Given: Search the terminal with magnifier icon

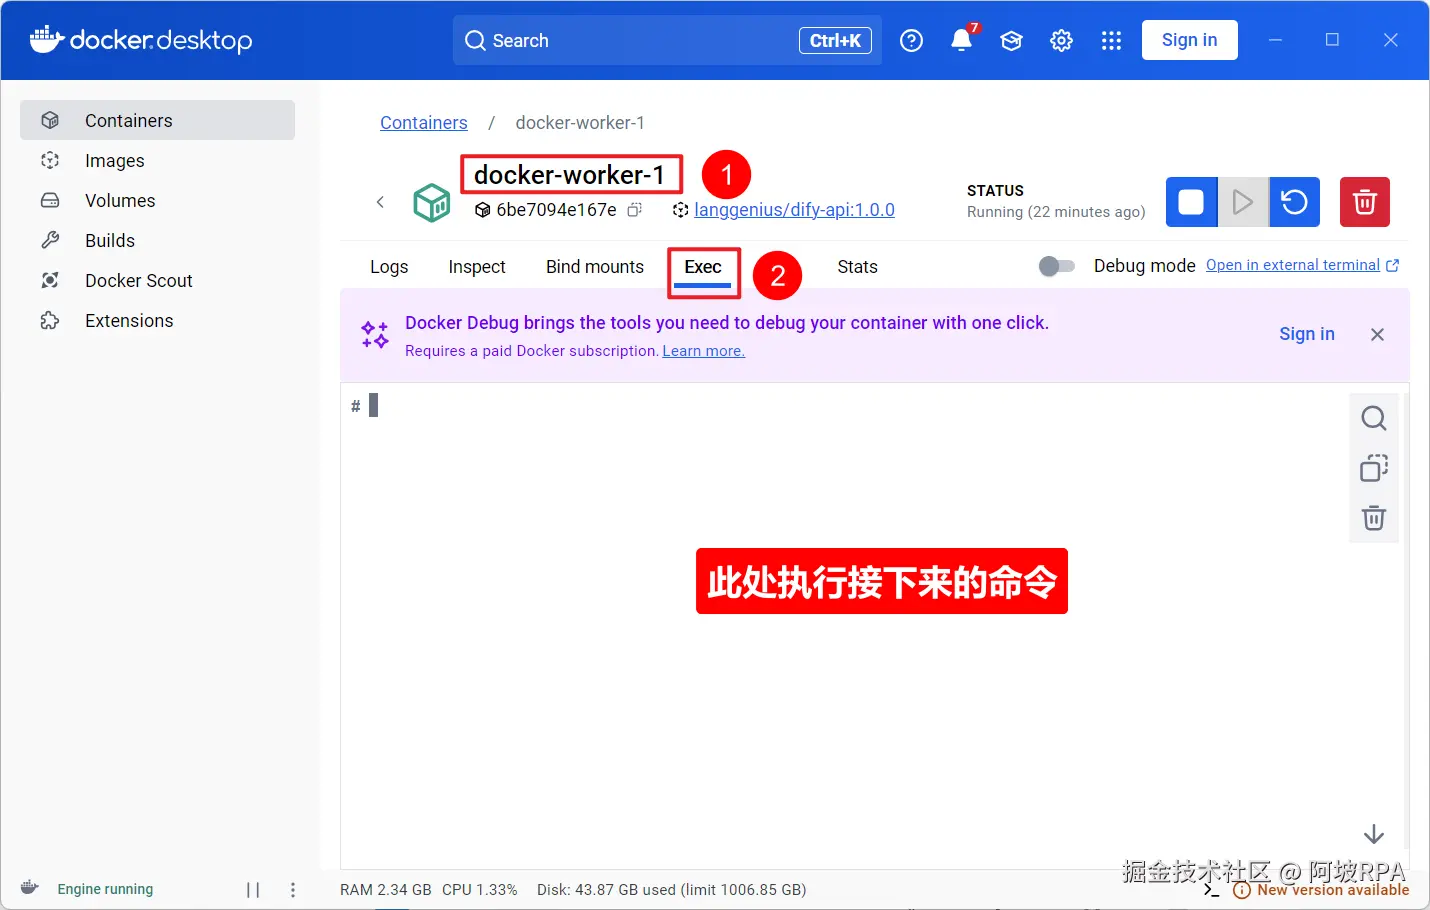Looking at the screenshot, I should pos(1374,418).
